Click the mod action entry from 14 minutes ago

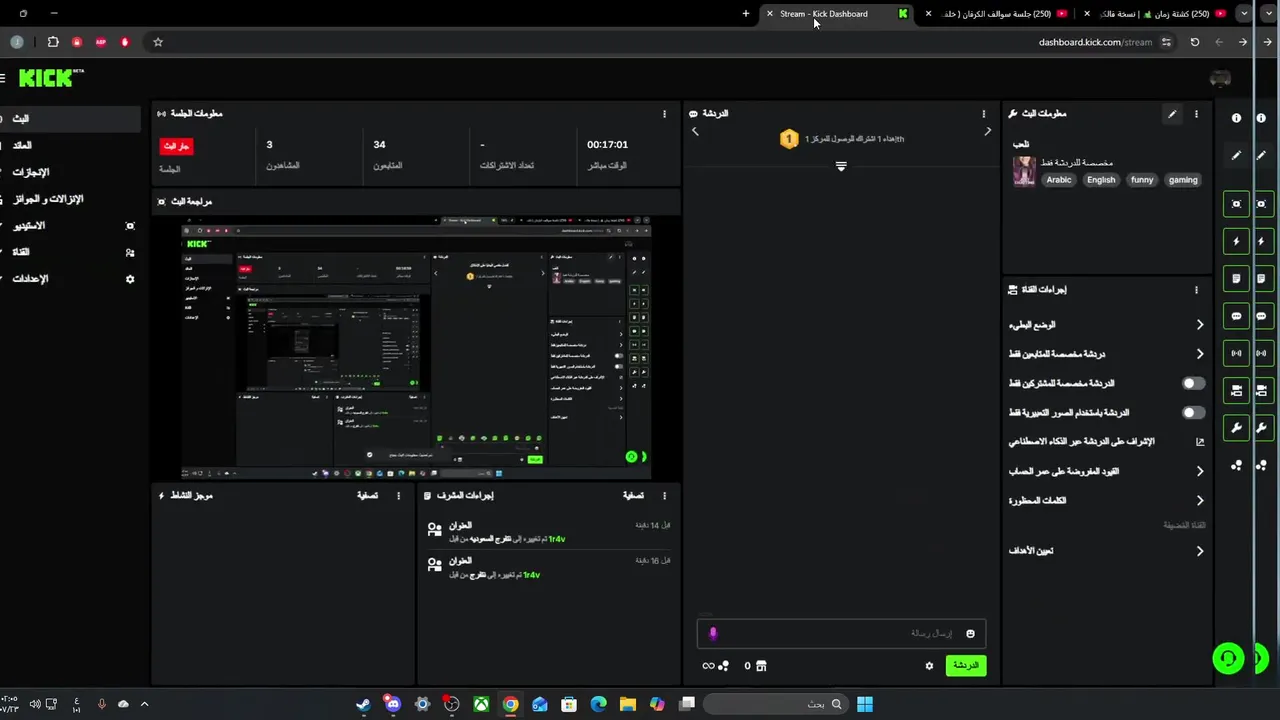coord(548,532)
